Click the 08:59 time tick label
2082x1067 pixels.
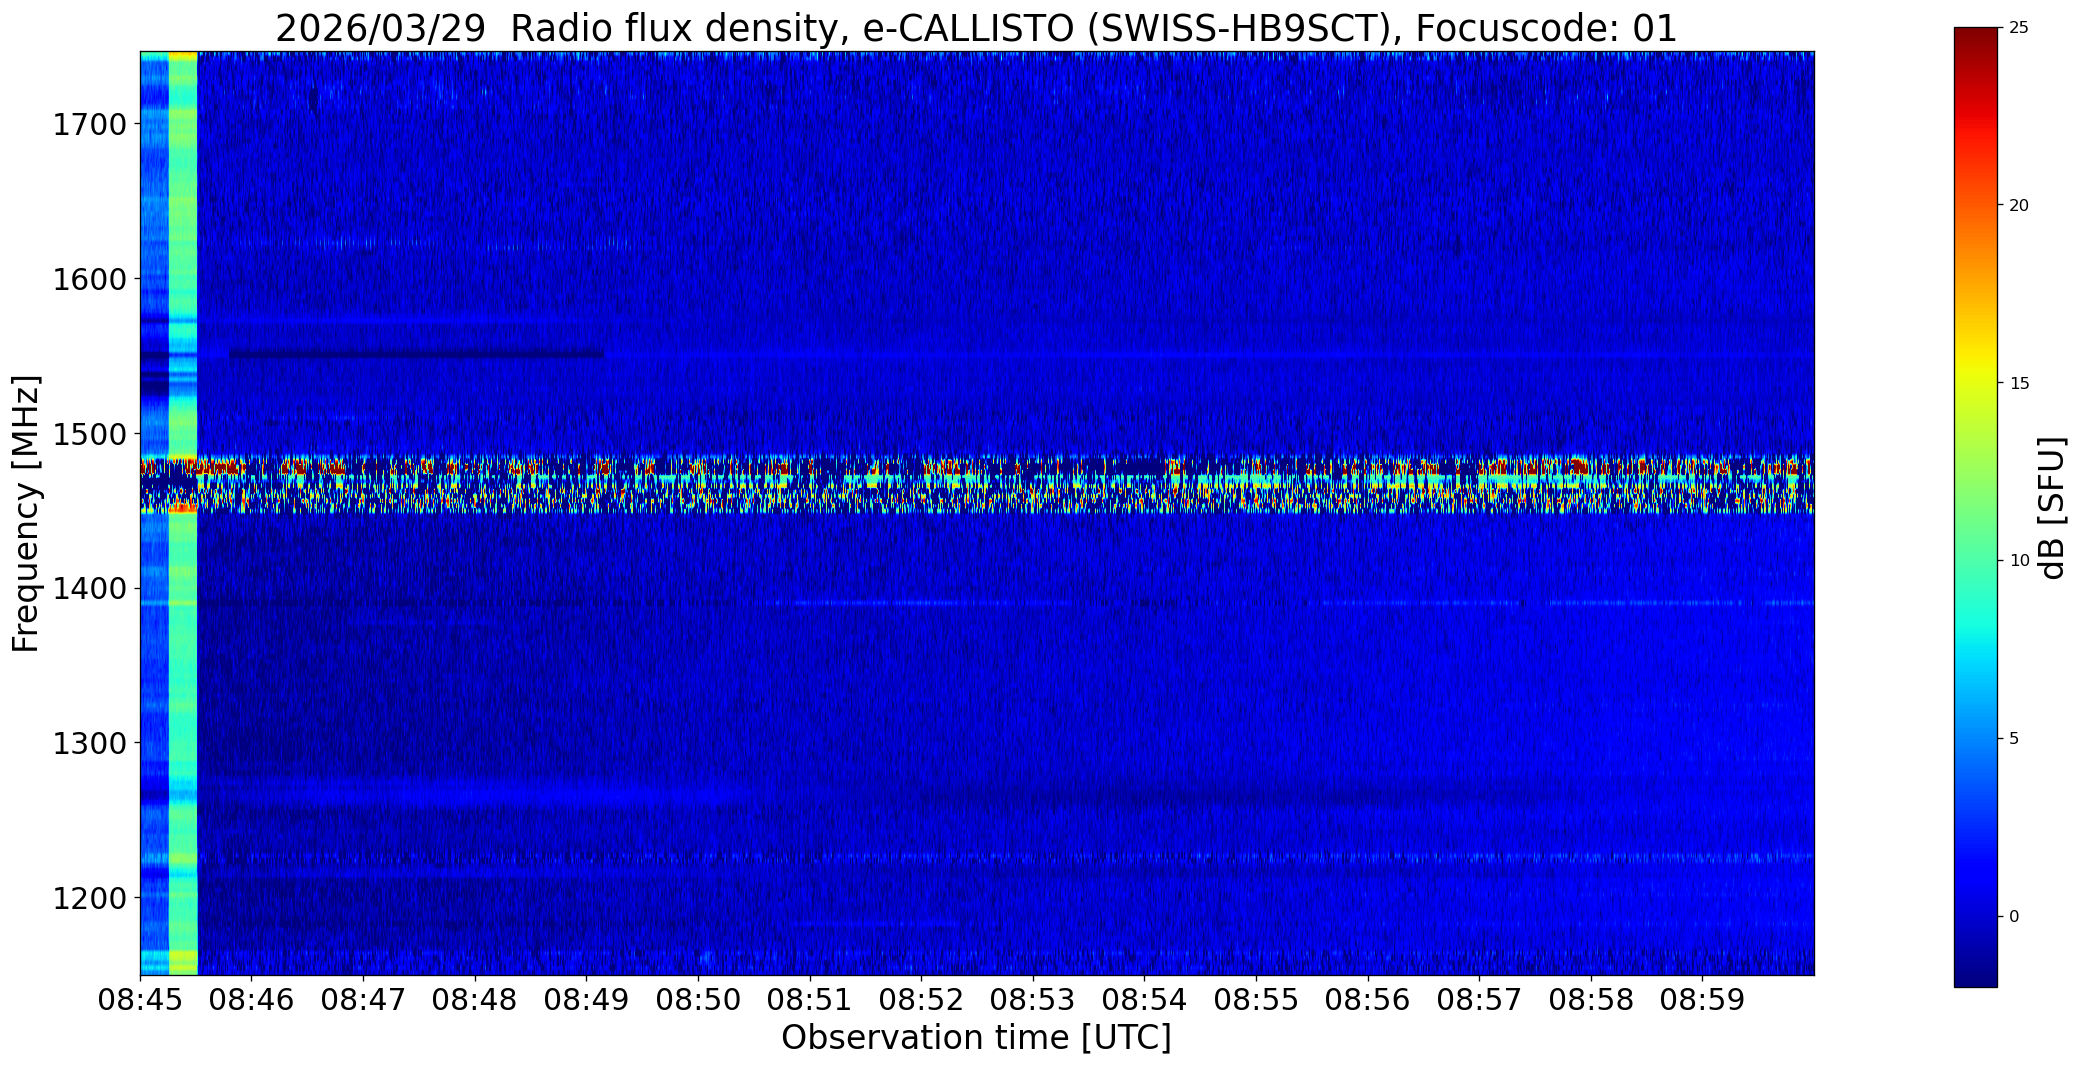(1703, 999)
